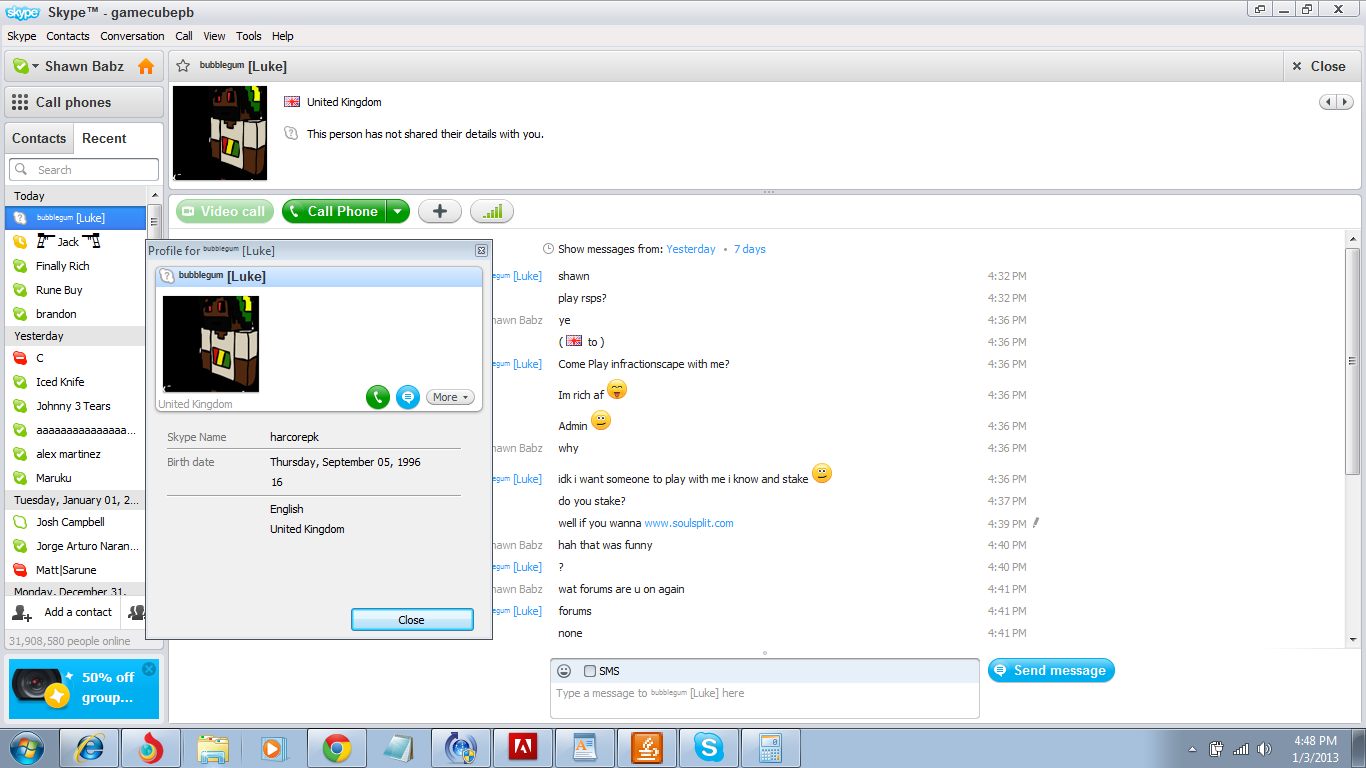Select contact Rune Buy
This screenshot has width=1366, height=768.
(76, 290)
